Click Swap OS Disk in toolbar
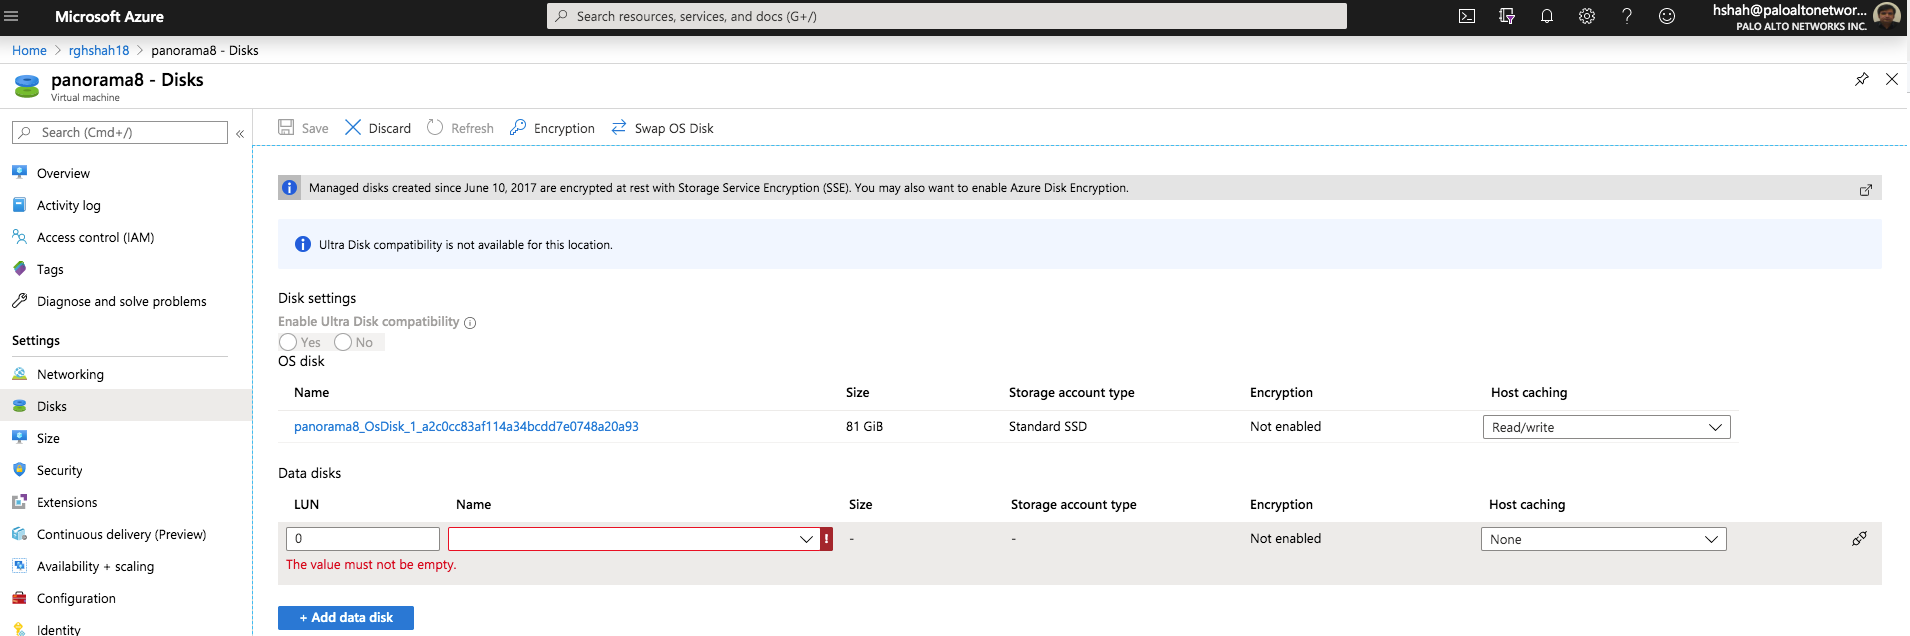The image size is (1910, 636). pyautogui.click(x=663, y=128)
